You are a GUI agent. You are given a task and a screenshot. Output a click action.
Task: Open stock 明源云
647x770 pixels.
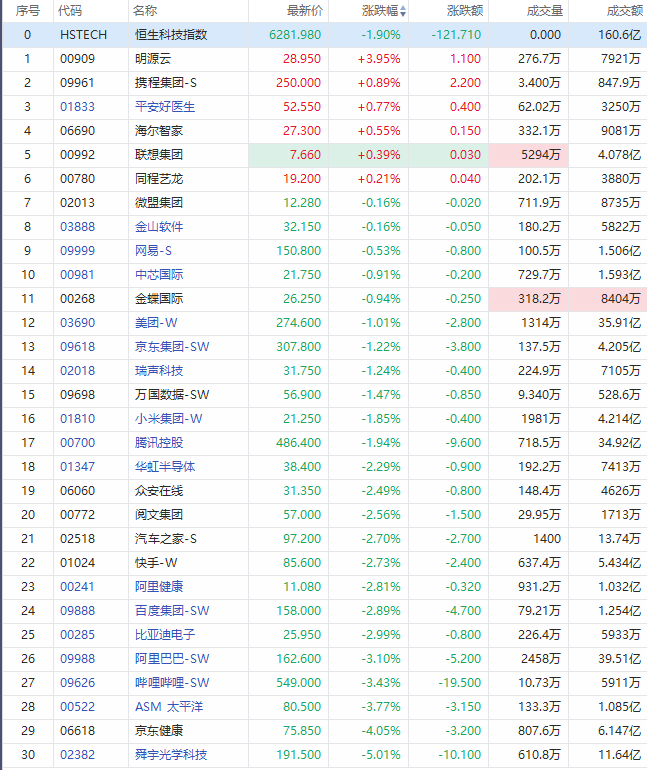point(153,59)
